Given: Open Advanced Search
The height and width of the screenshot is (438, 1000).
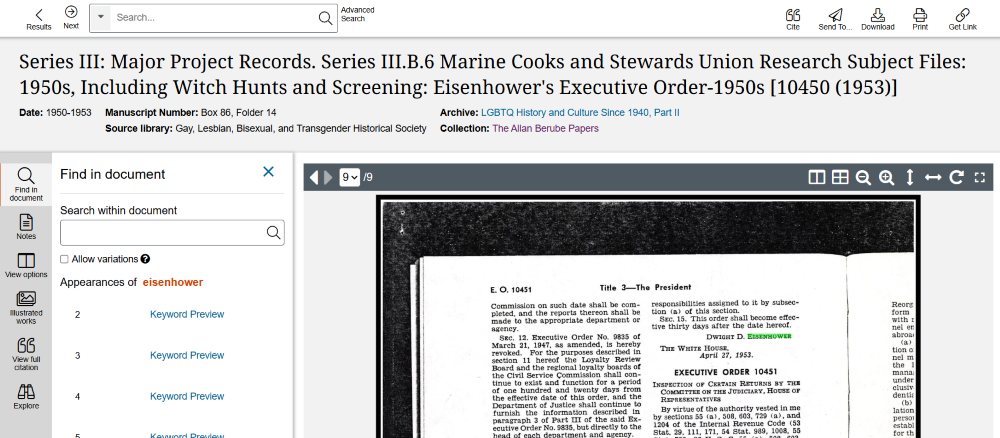Looking at the screenshot, I should tap(357, 14).
